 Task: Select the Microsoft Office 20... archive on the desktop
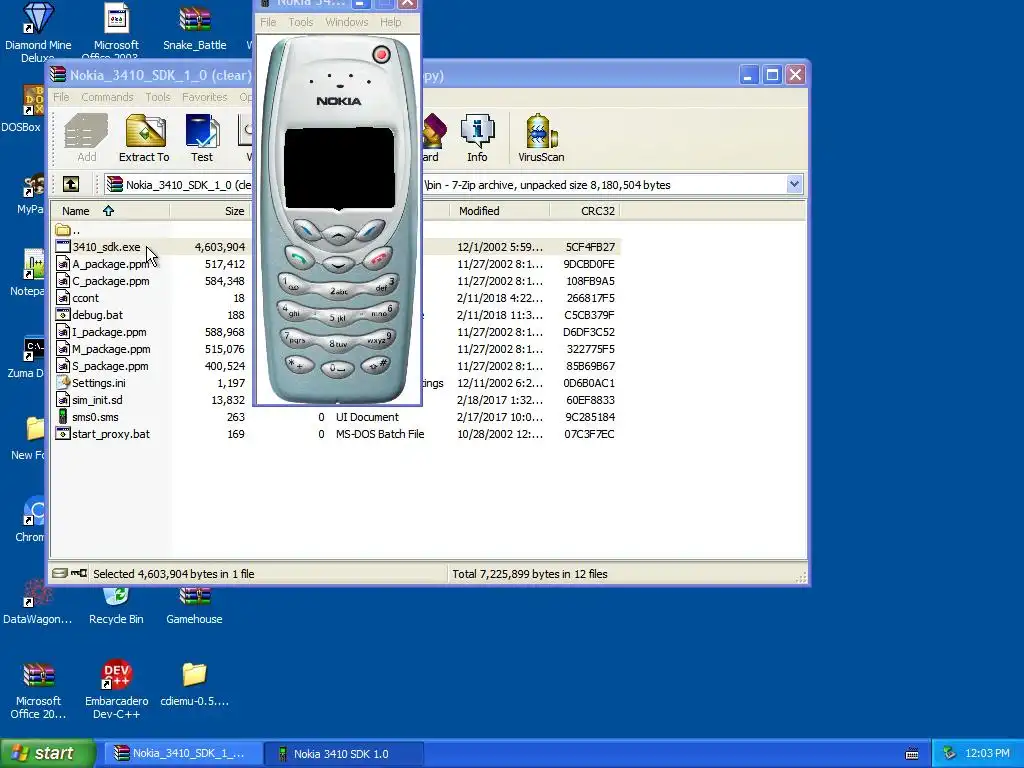[38, 691]
